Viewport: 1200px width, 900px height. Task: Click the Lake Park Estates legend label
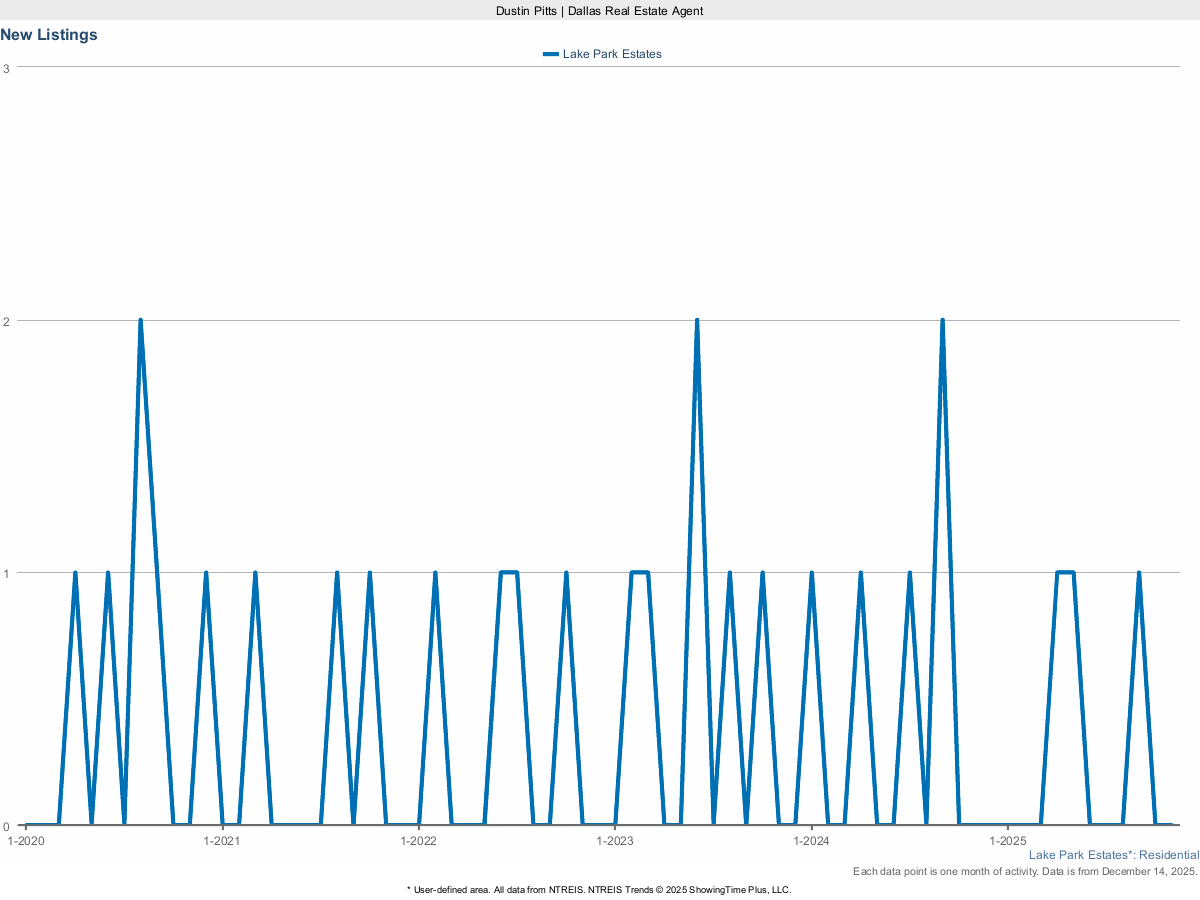coord(612,54)
